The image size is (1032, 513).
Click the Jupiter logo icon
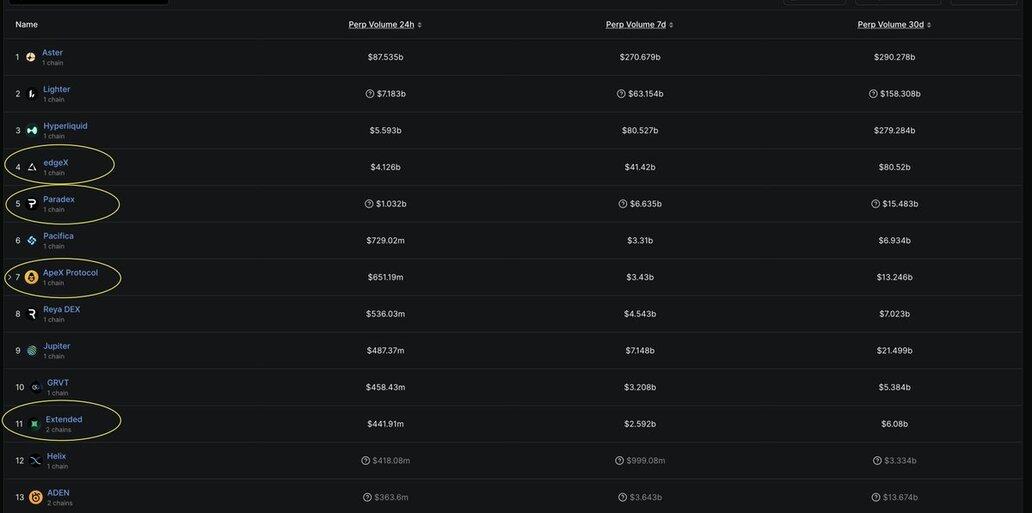(x=32, y=351)
